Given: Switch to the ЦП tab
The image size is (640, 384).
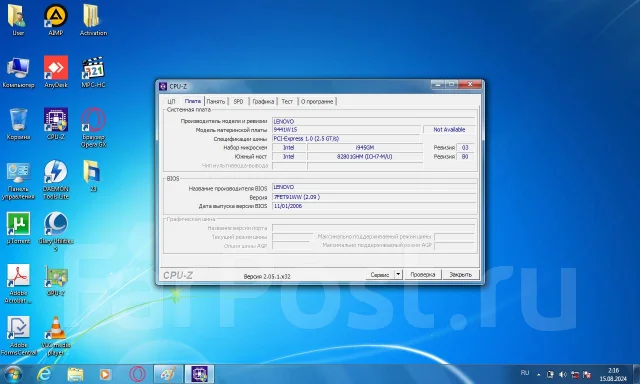Looking at the screenshot, I should point(171,101).
